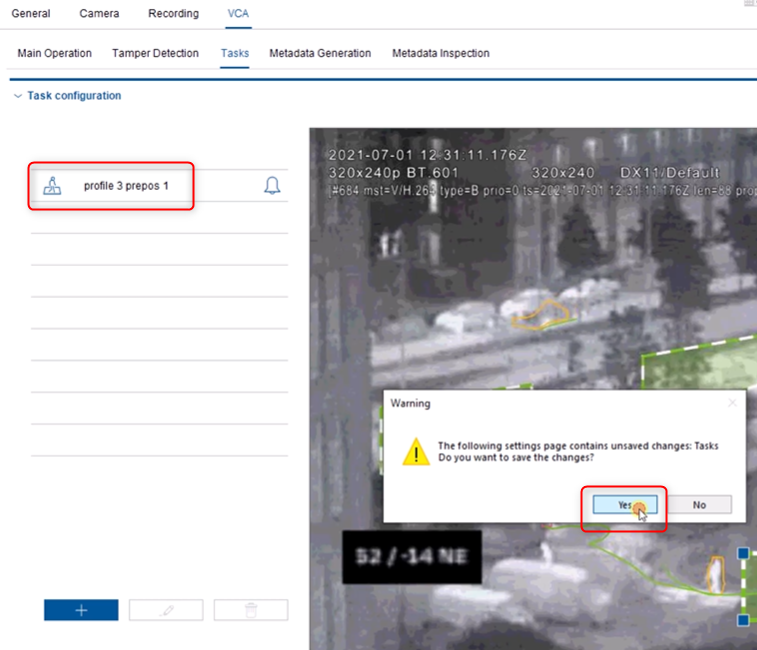Click the alarm bell icon on profile 3 prepos 1
The height and width of the screenshot is (650, 757).
pos(272,186)
